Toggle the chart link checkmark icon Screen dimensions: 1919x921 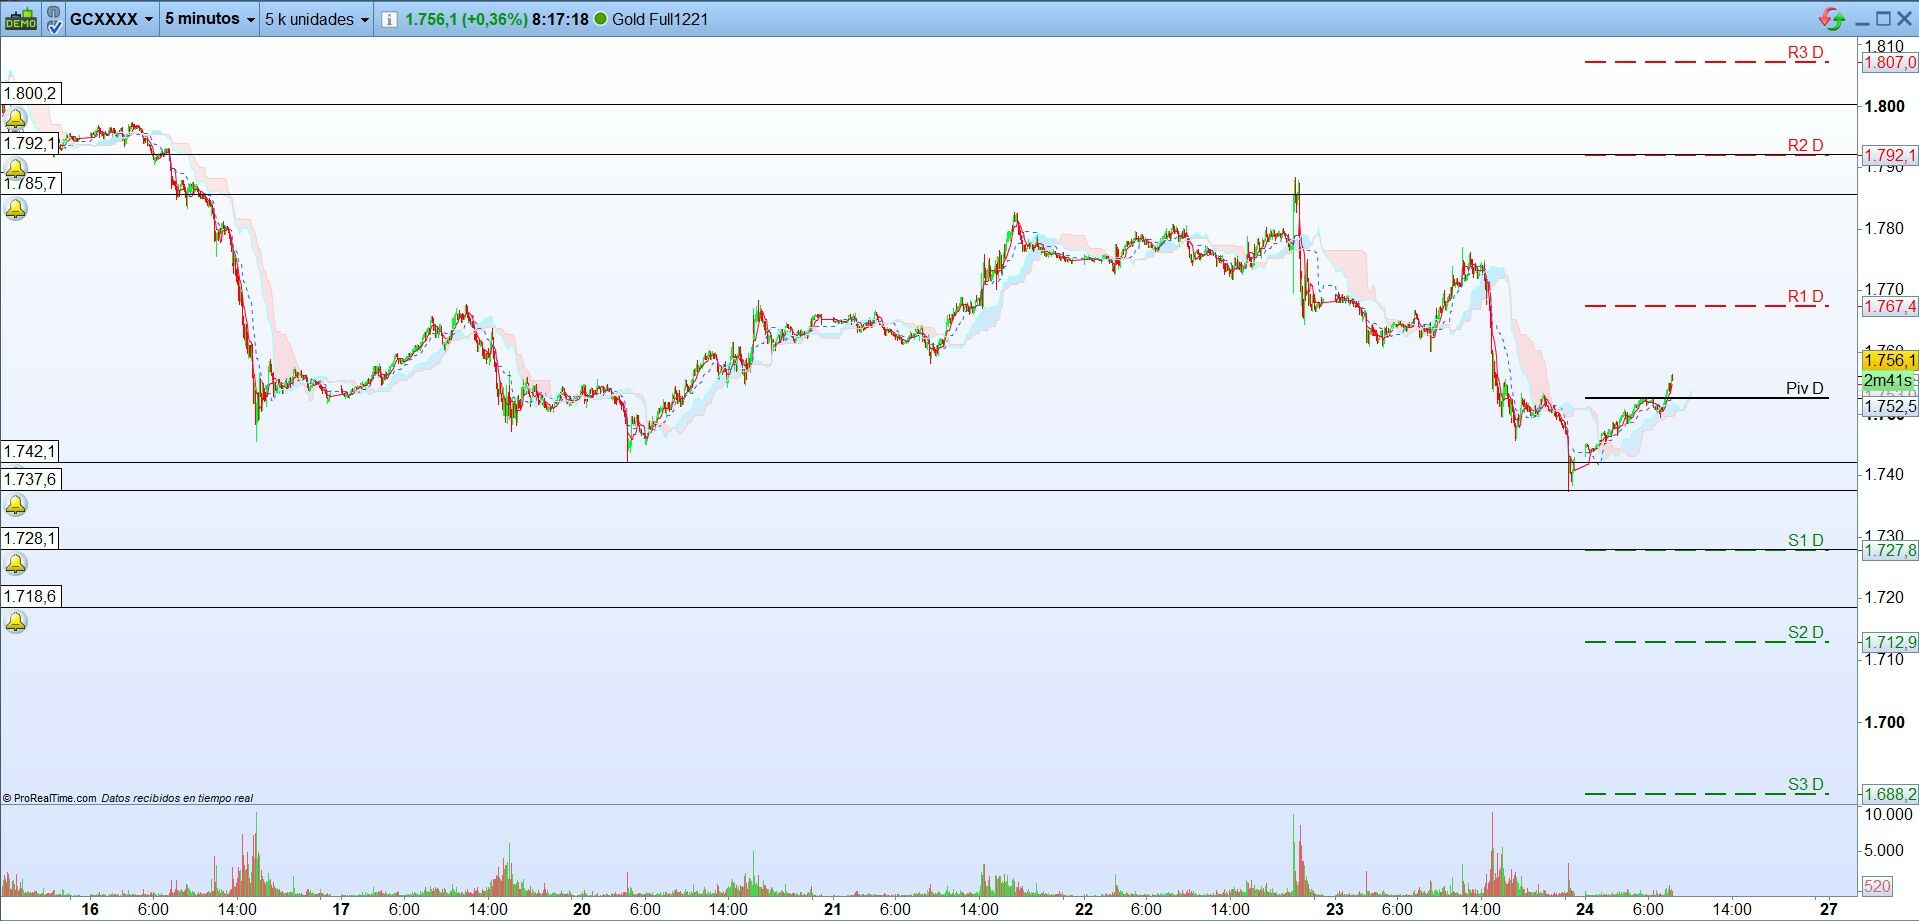click(x=53, y=19)
